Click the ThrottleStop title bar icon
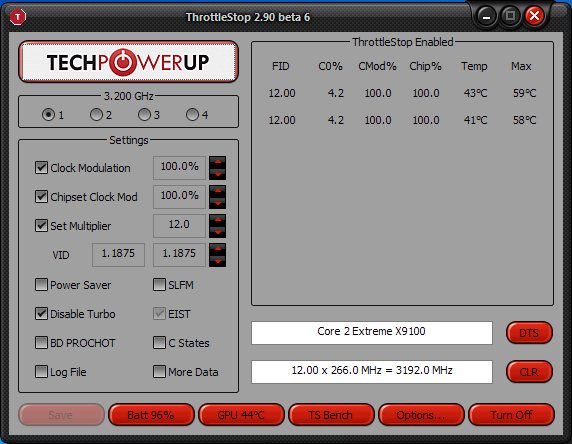572x444 pixels. coord(18,17)
